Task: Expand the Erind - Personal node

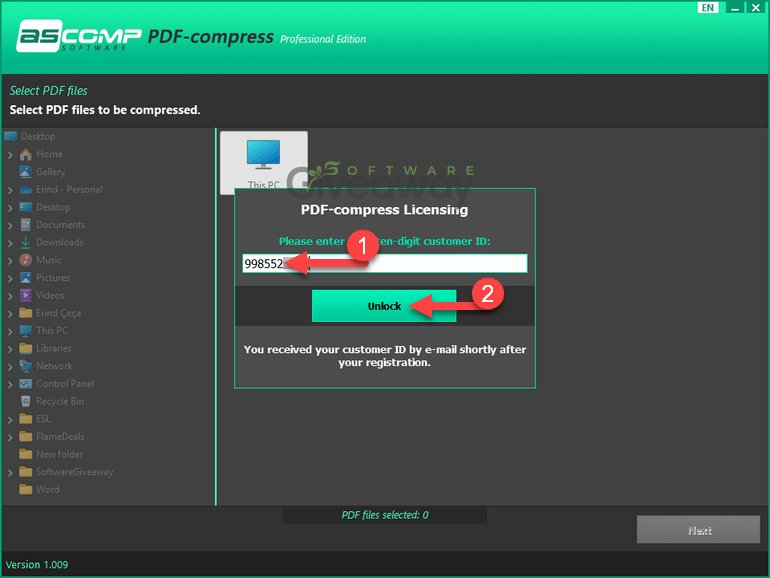Action: [x=10, y=190]
